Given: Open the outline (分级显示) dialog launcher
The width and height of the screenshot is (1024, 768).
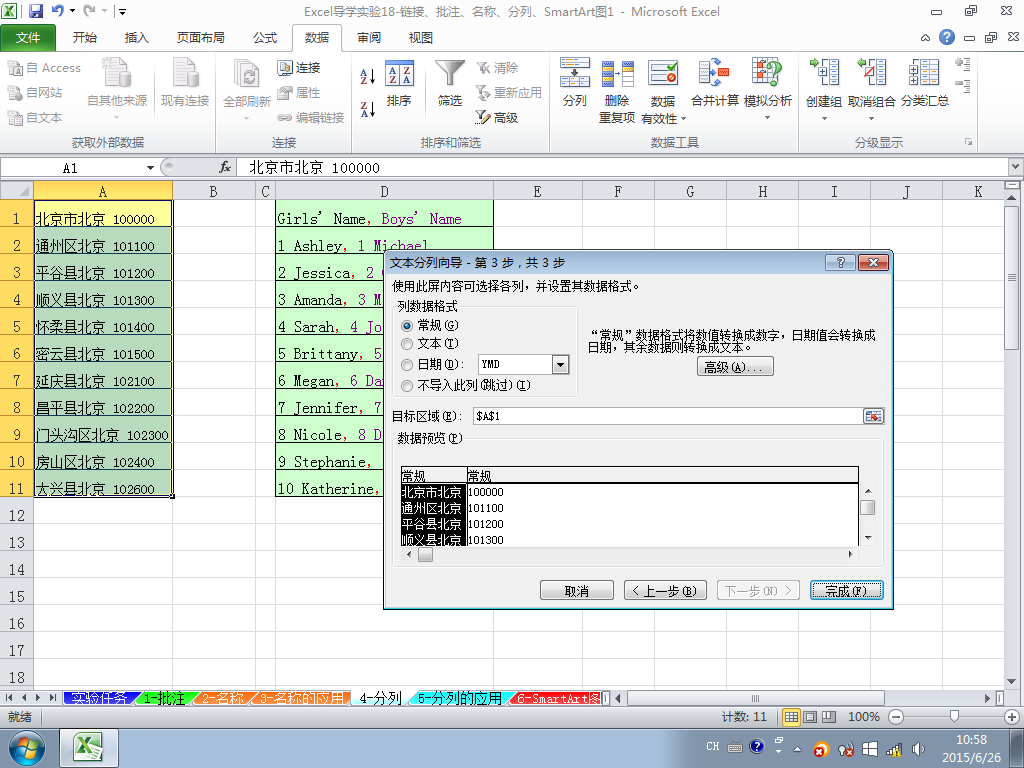Looking at the screenshot, I should pos(968,142).
